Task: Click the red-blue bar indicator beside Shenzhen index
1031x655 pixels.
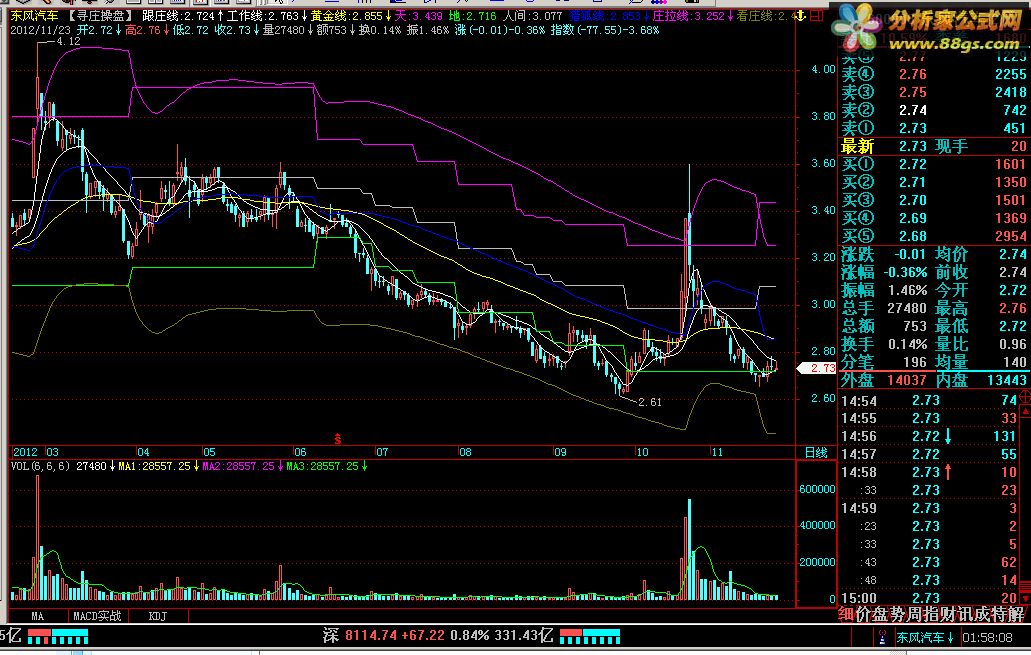Action: (590, 636)
